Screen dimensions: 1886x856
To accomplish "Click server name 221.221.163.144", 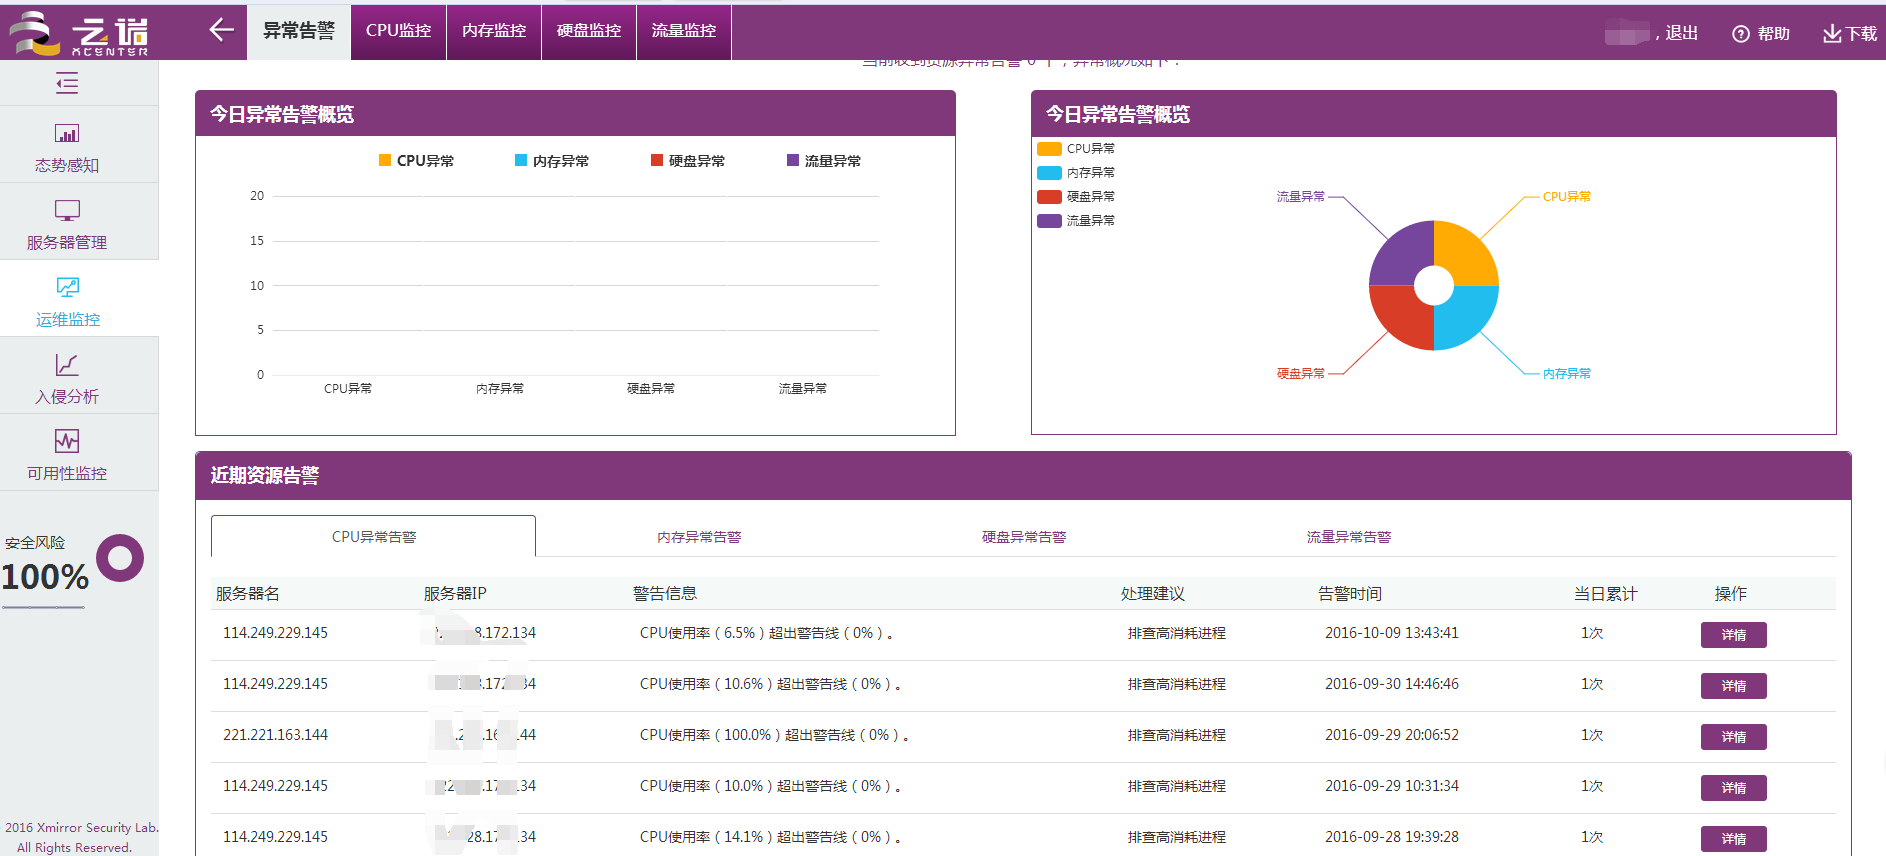I will (275, 735).
